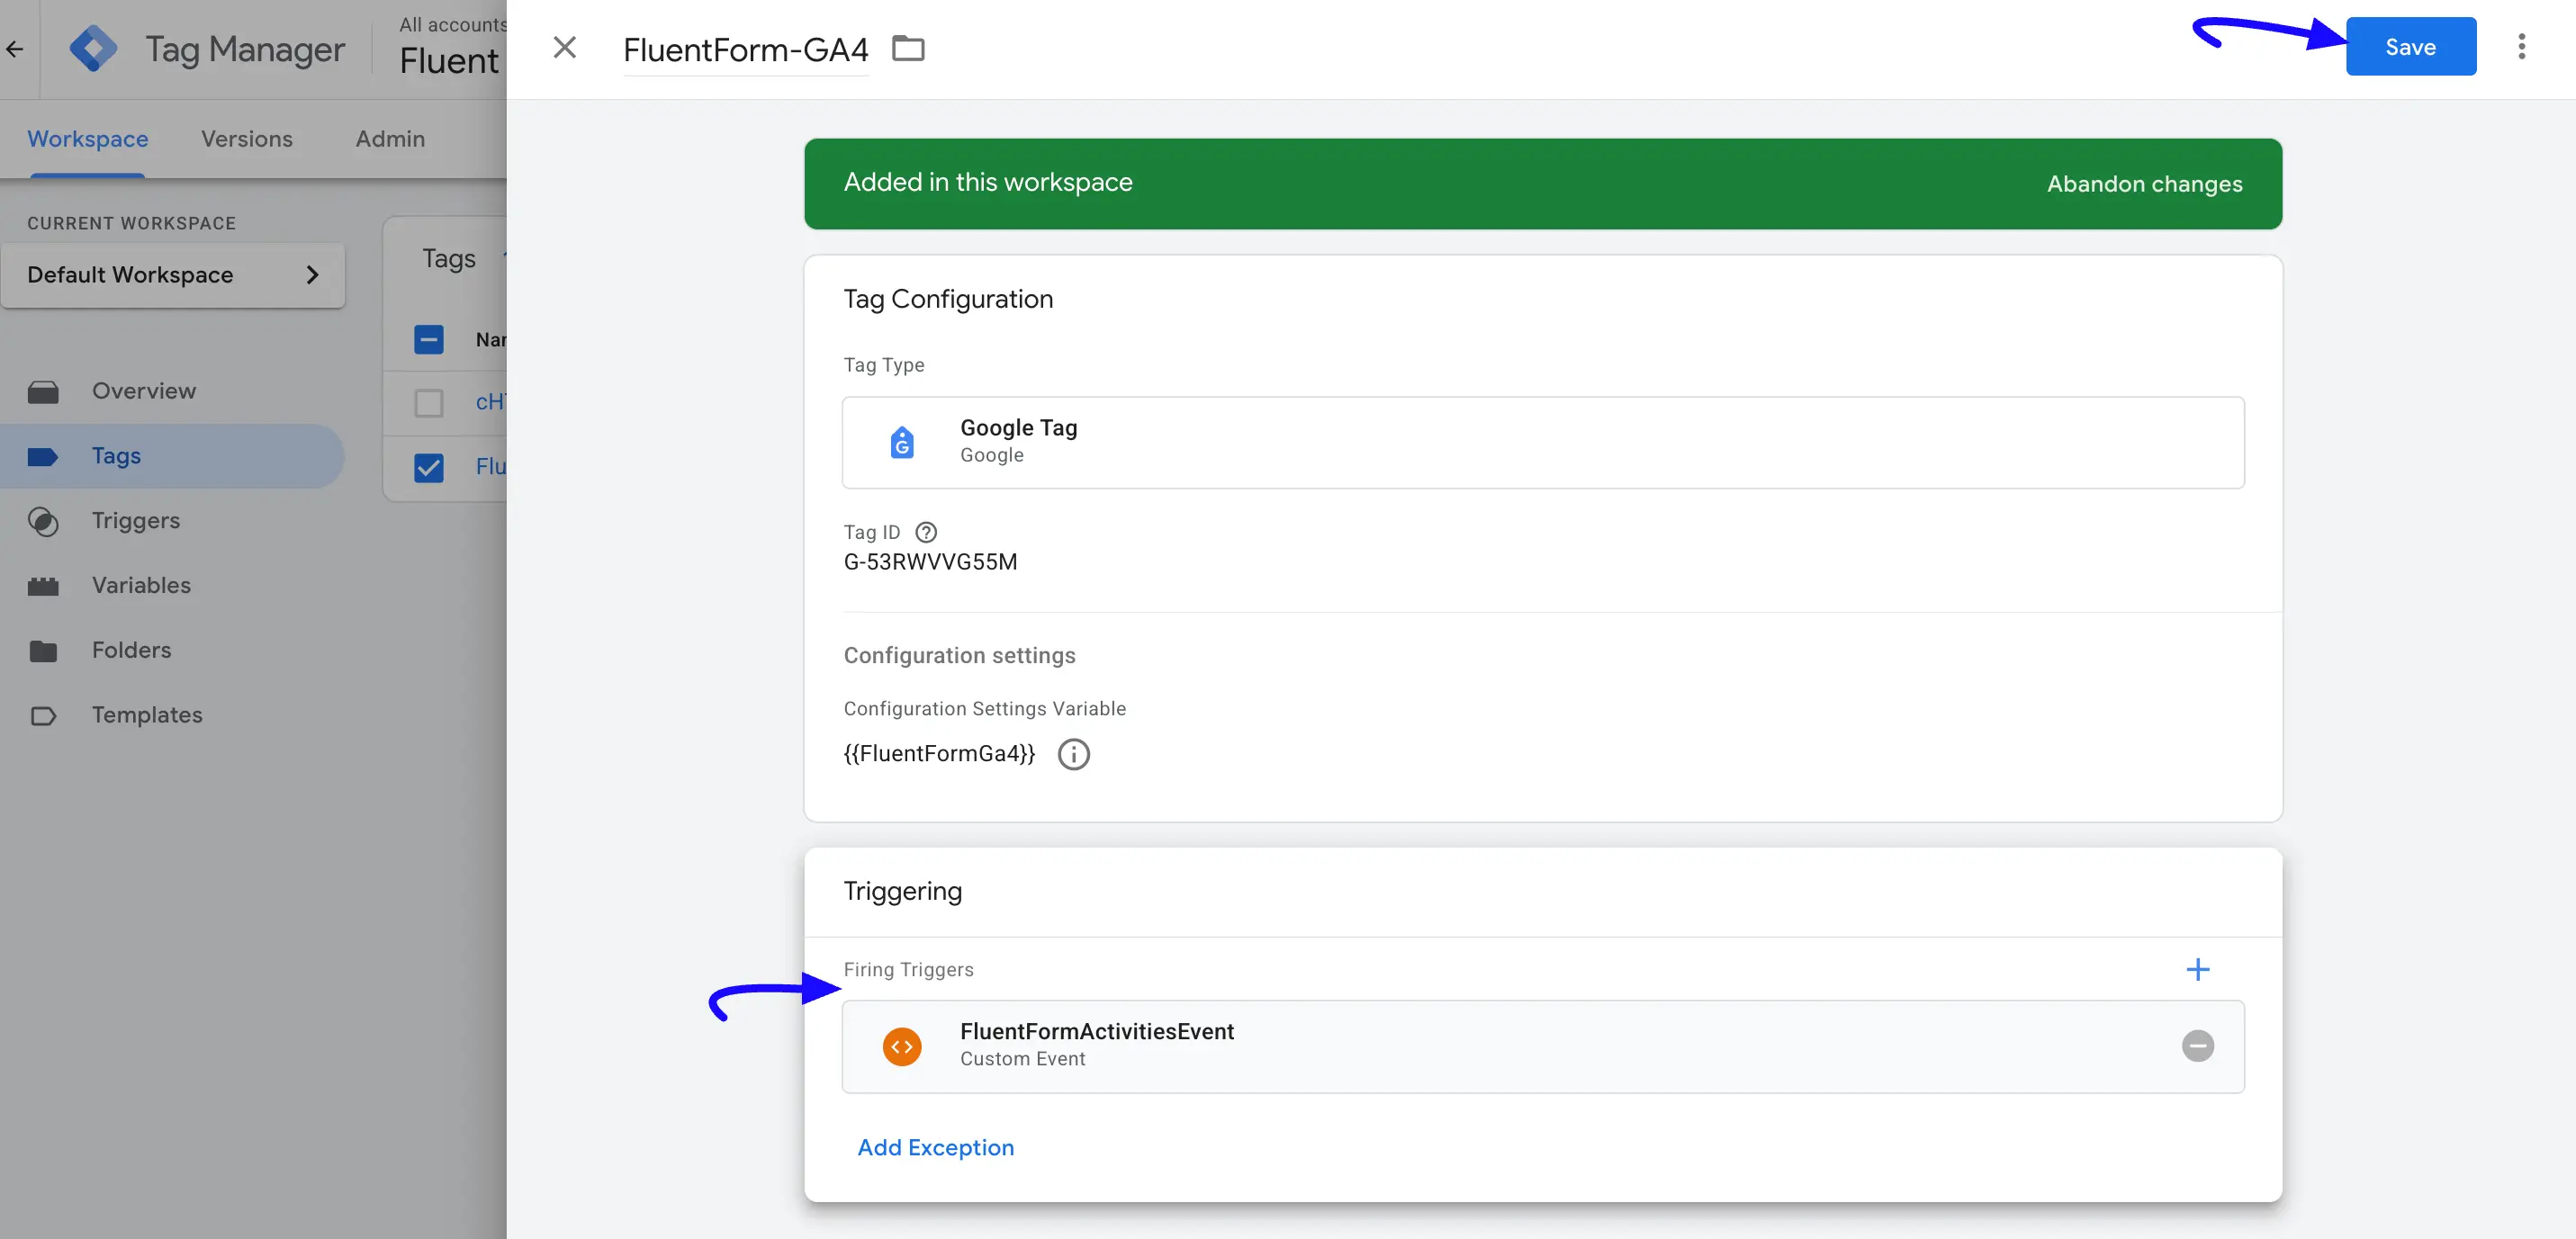2576x1239 pixels.
Task: Open Tags in the sidebar
Action: [x=172, y=456]
